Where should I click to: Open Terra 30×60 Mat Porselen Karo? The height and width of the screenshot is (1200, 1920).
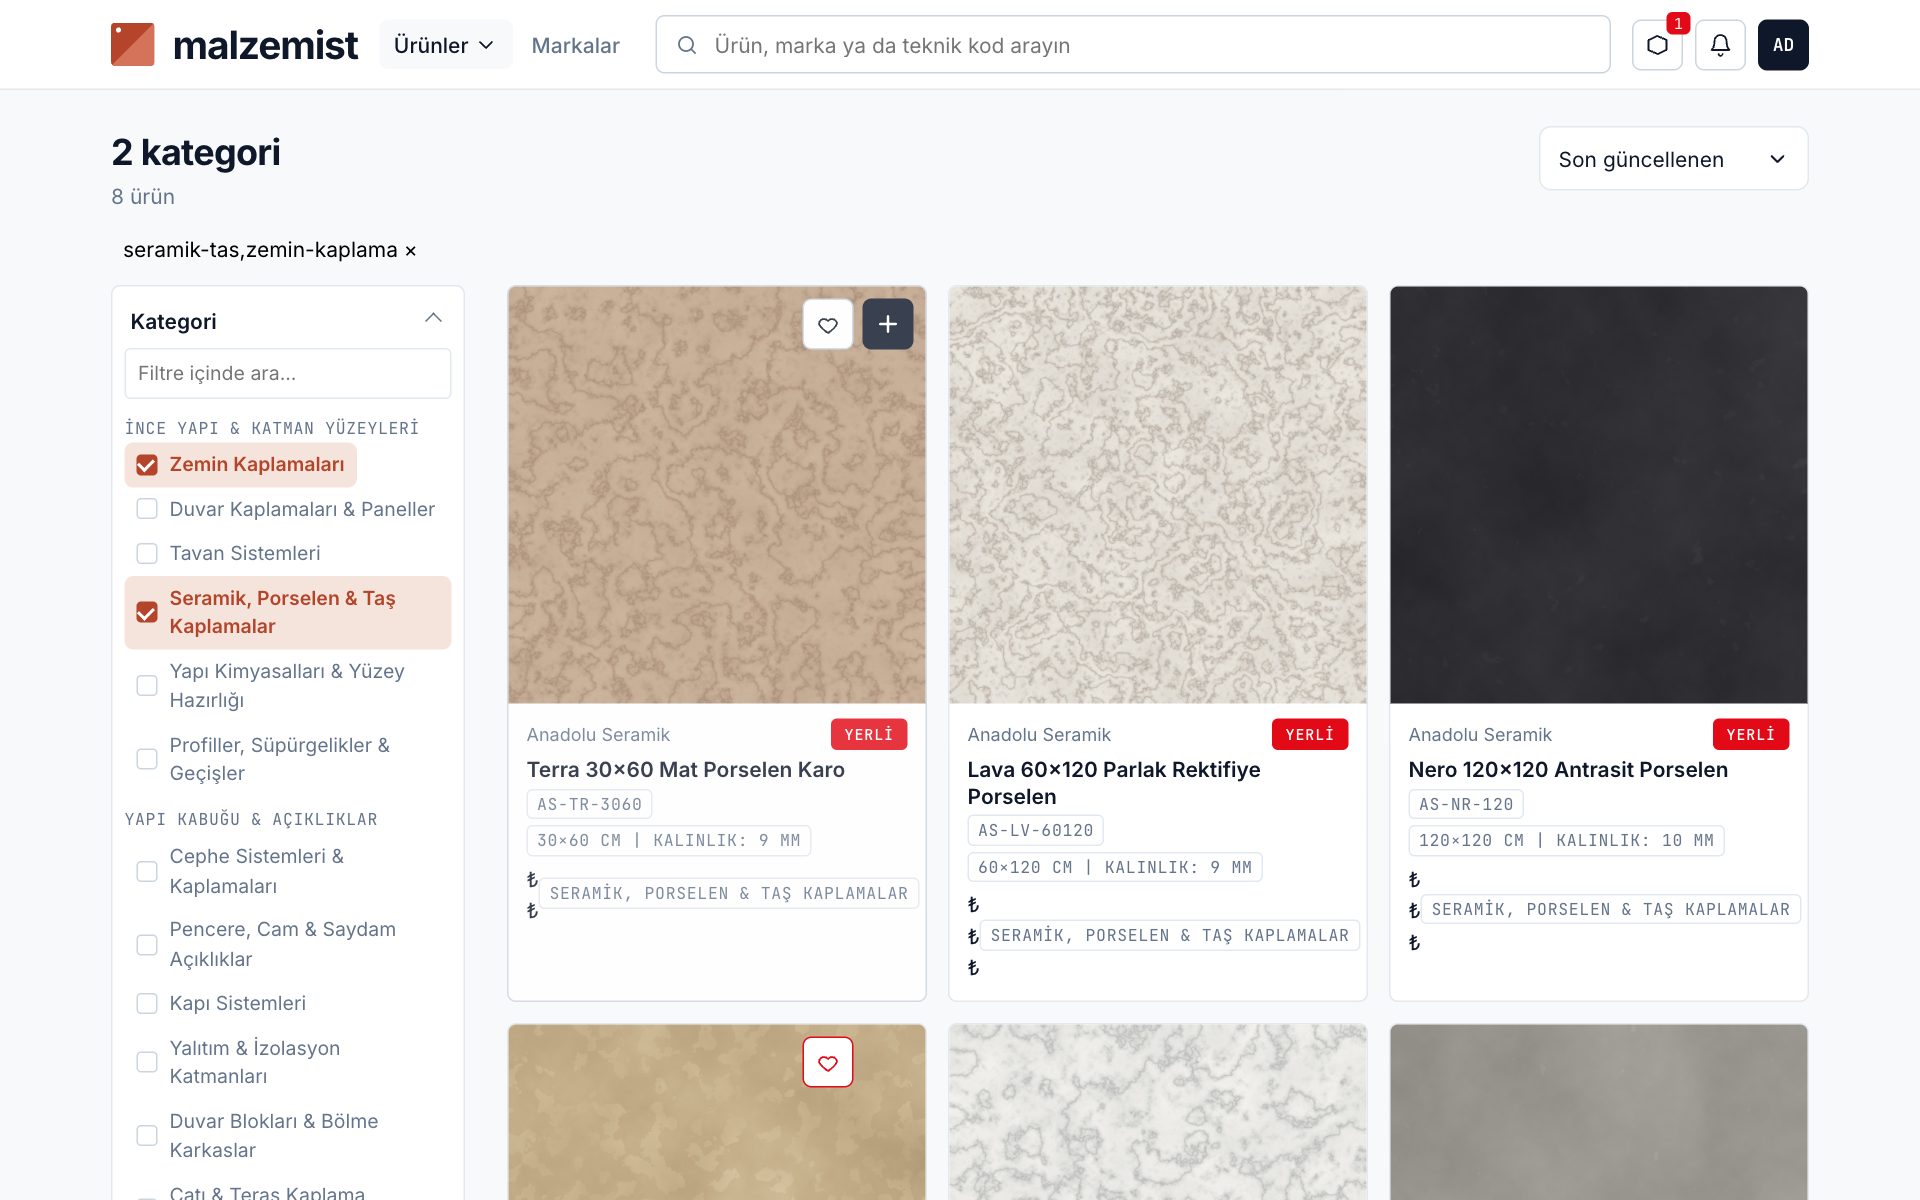pyautogui.click(x=686, y=769)
